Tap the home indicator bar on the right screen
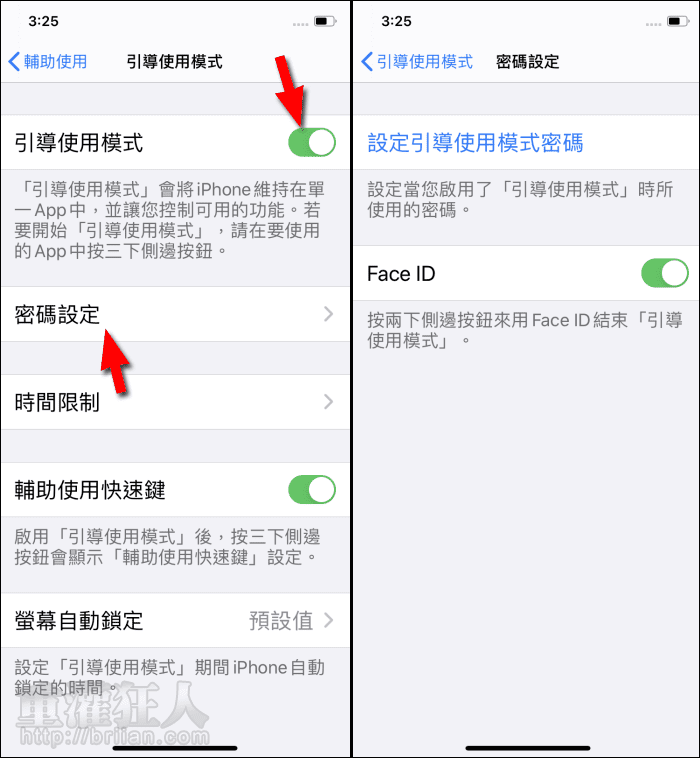700x758 pixels. click(x=527, y=748)
